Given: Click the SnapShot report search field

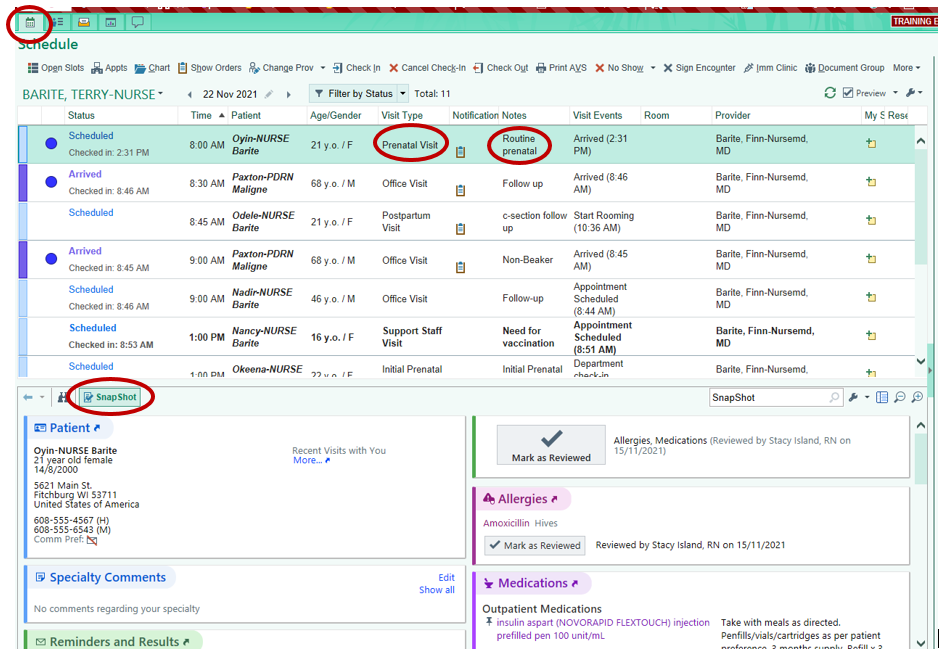Looking at the screenshot, I should click(x=776, y=397).
